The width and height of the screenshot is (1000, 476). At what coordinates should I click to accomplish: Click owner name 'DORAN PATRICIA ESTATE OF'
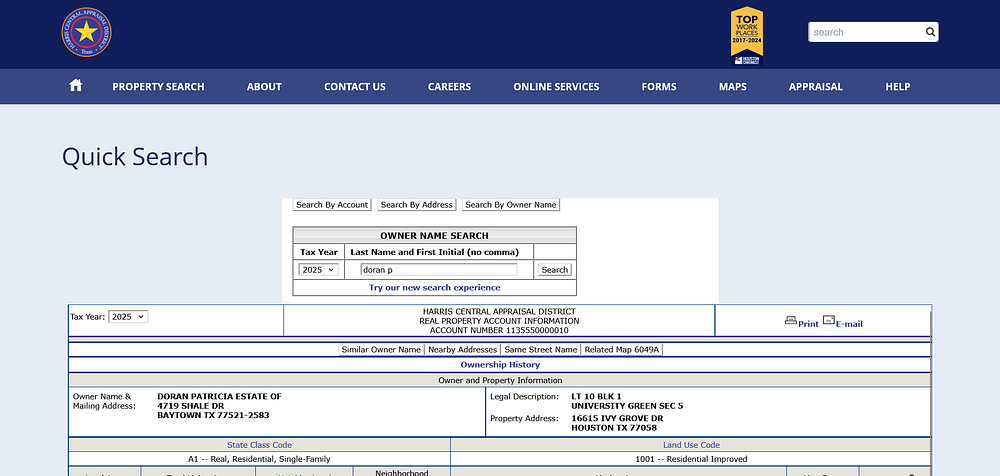(x=219, y=396)
